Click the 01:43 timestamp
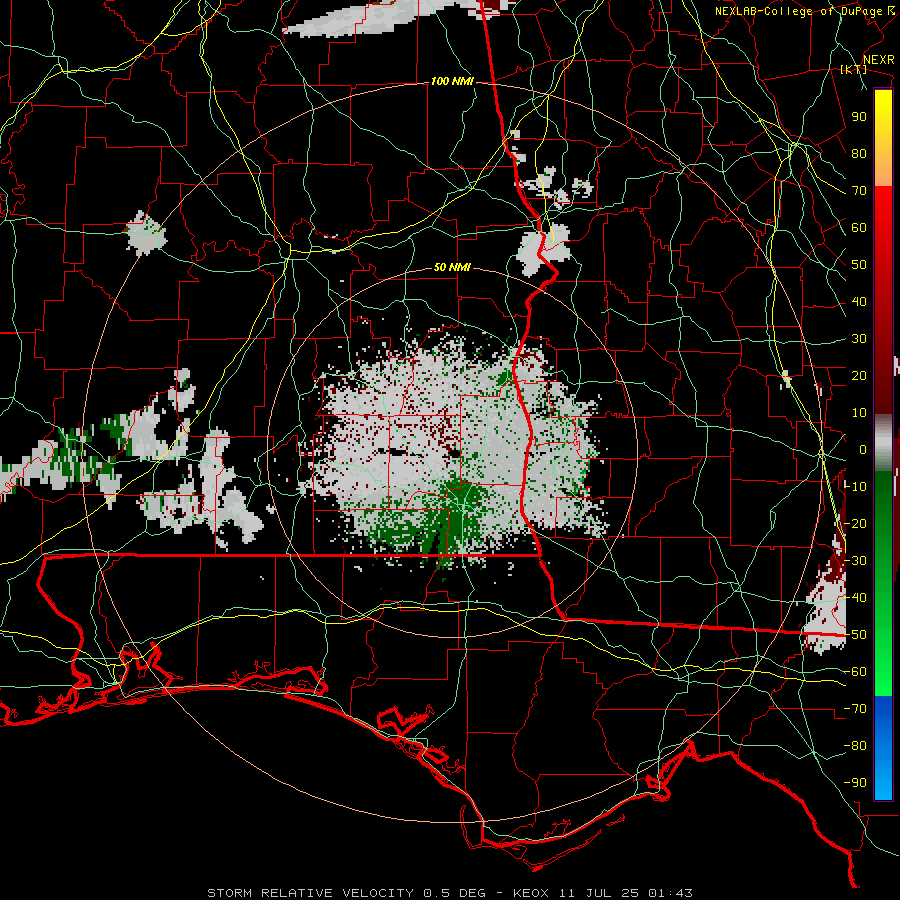This screenshot has width=900, height=900. 670,893
